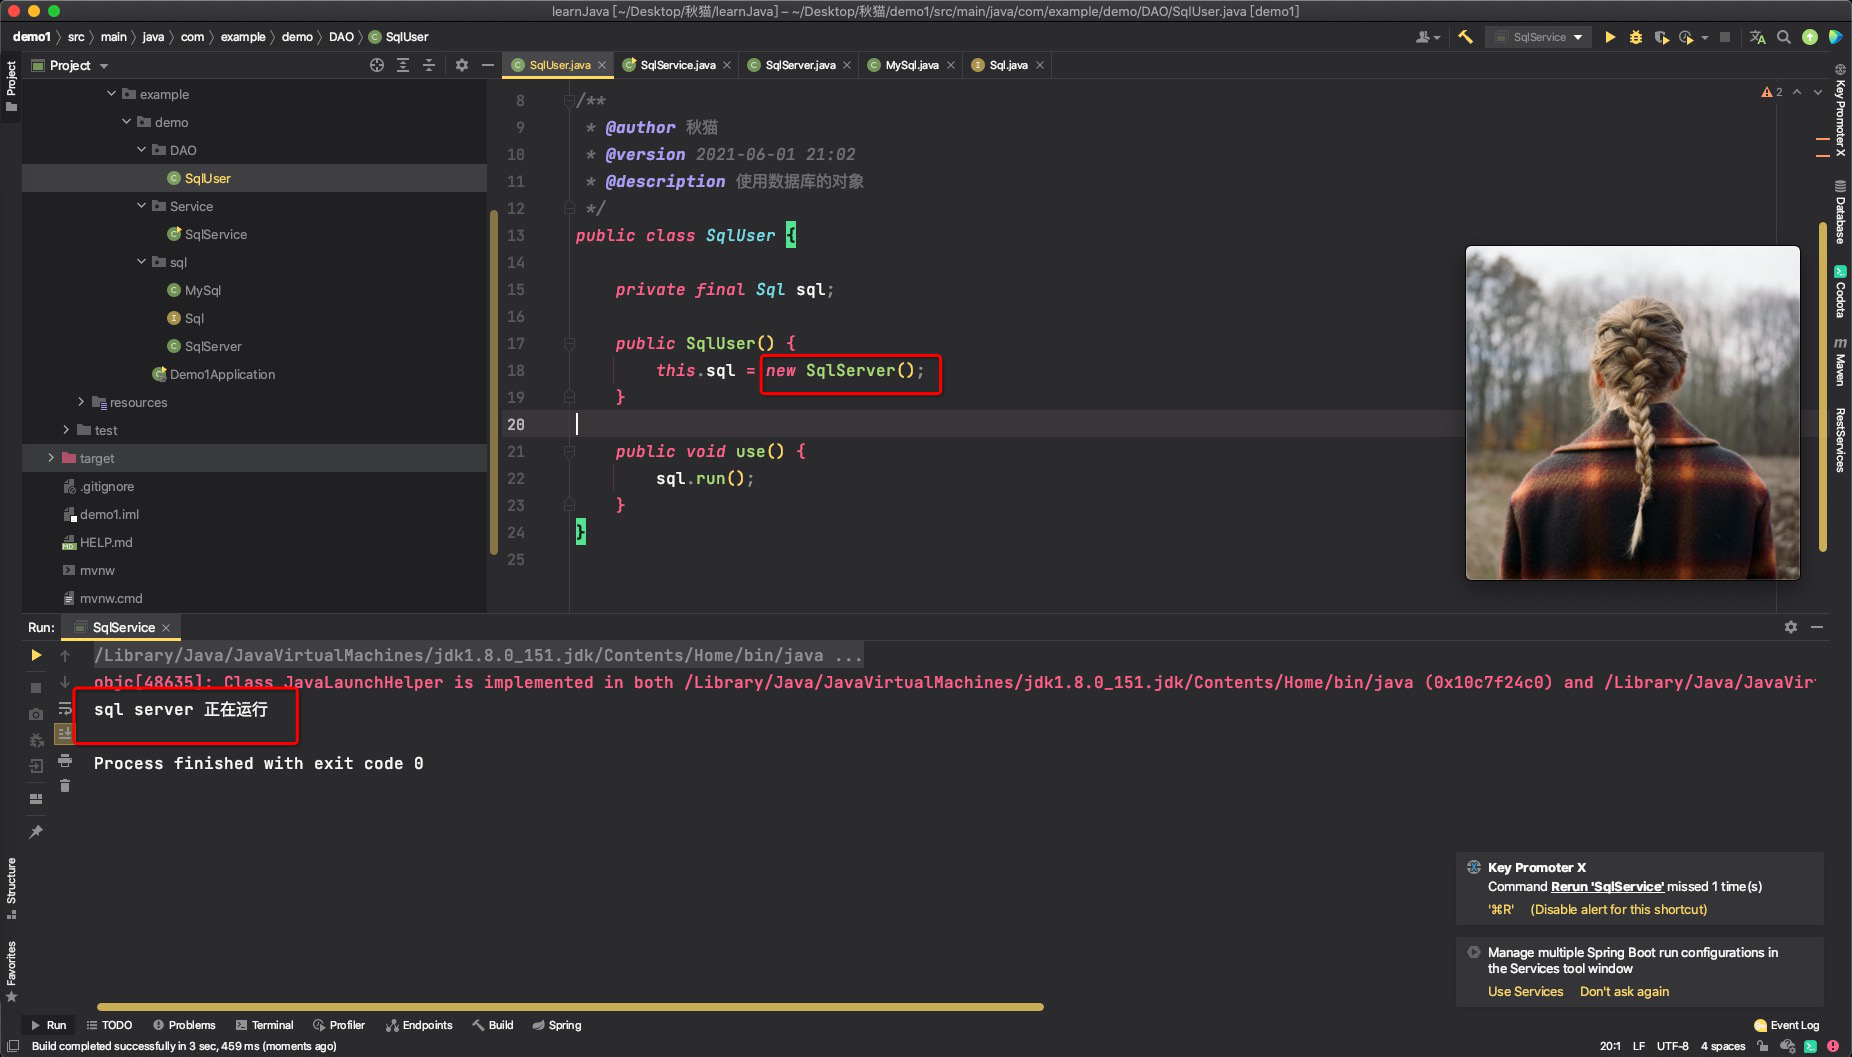Select MySql class in project tree
The image size is (1852, 1057).
pos(202,290)
